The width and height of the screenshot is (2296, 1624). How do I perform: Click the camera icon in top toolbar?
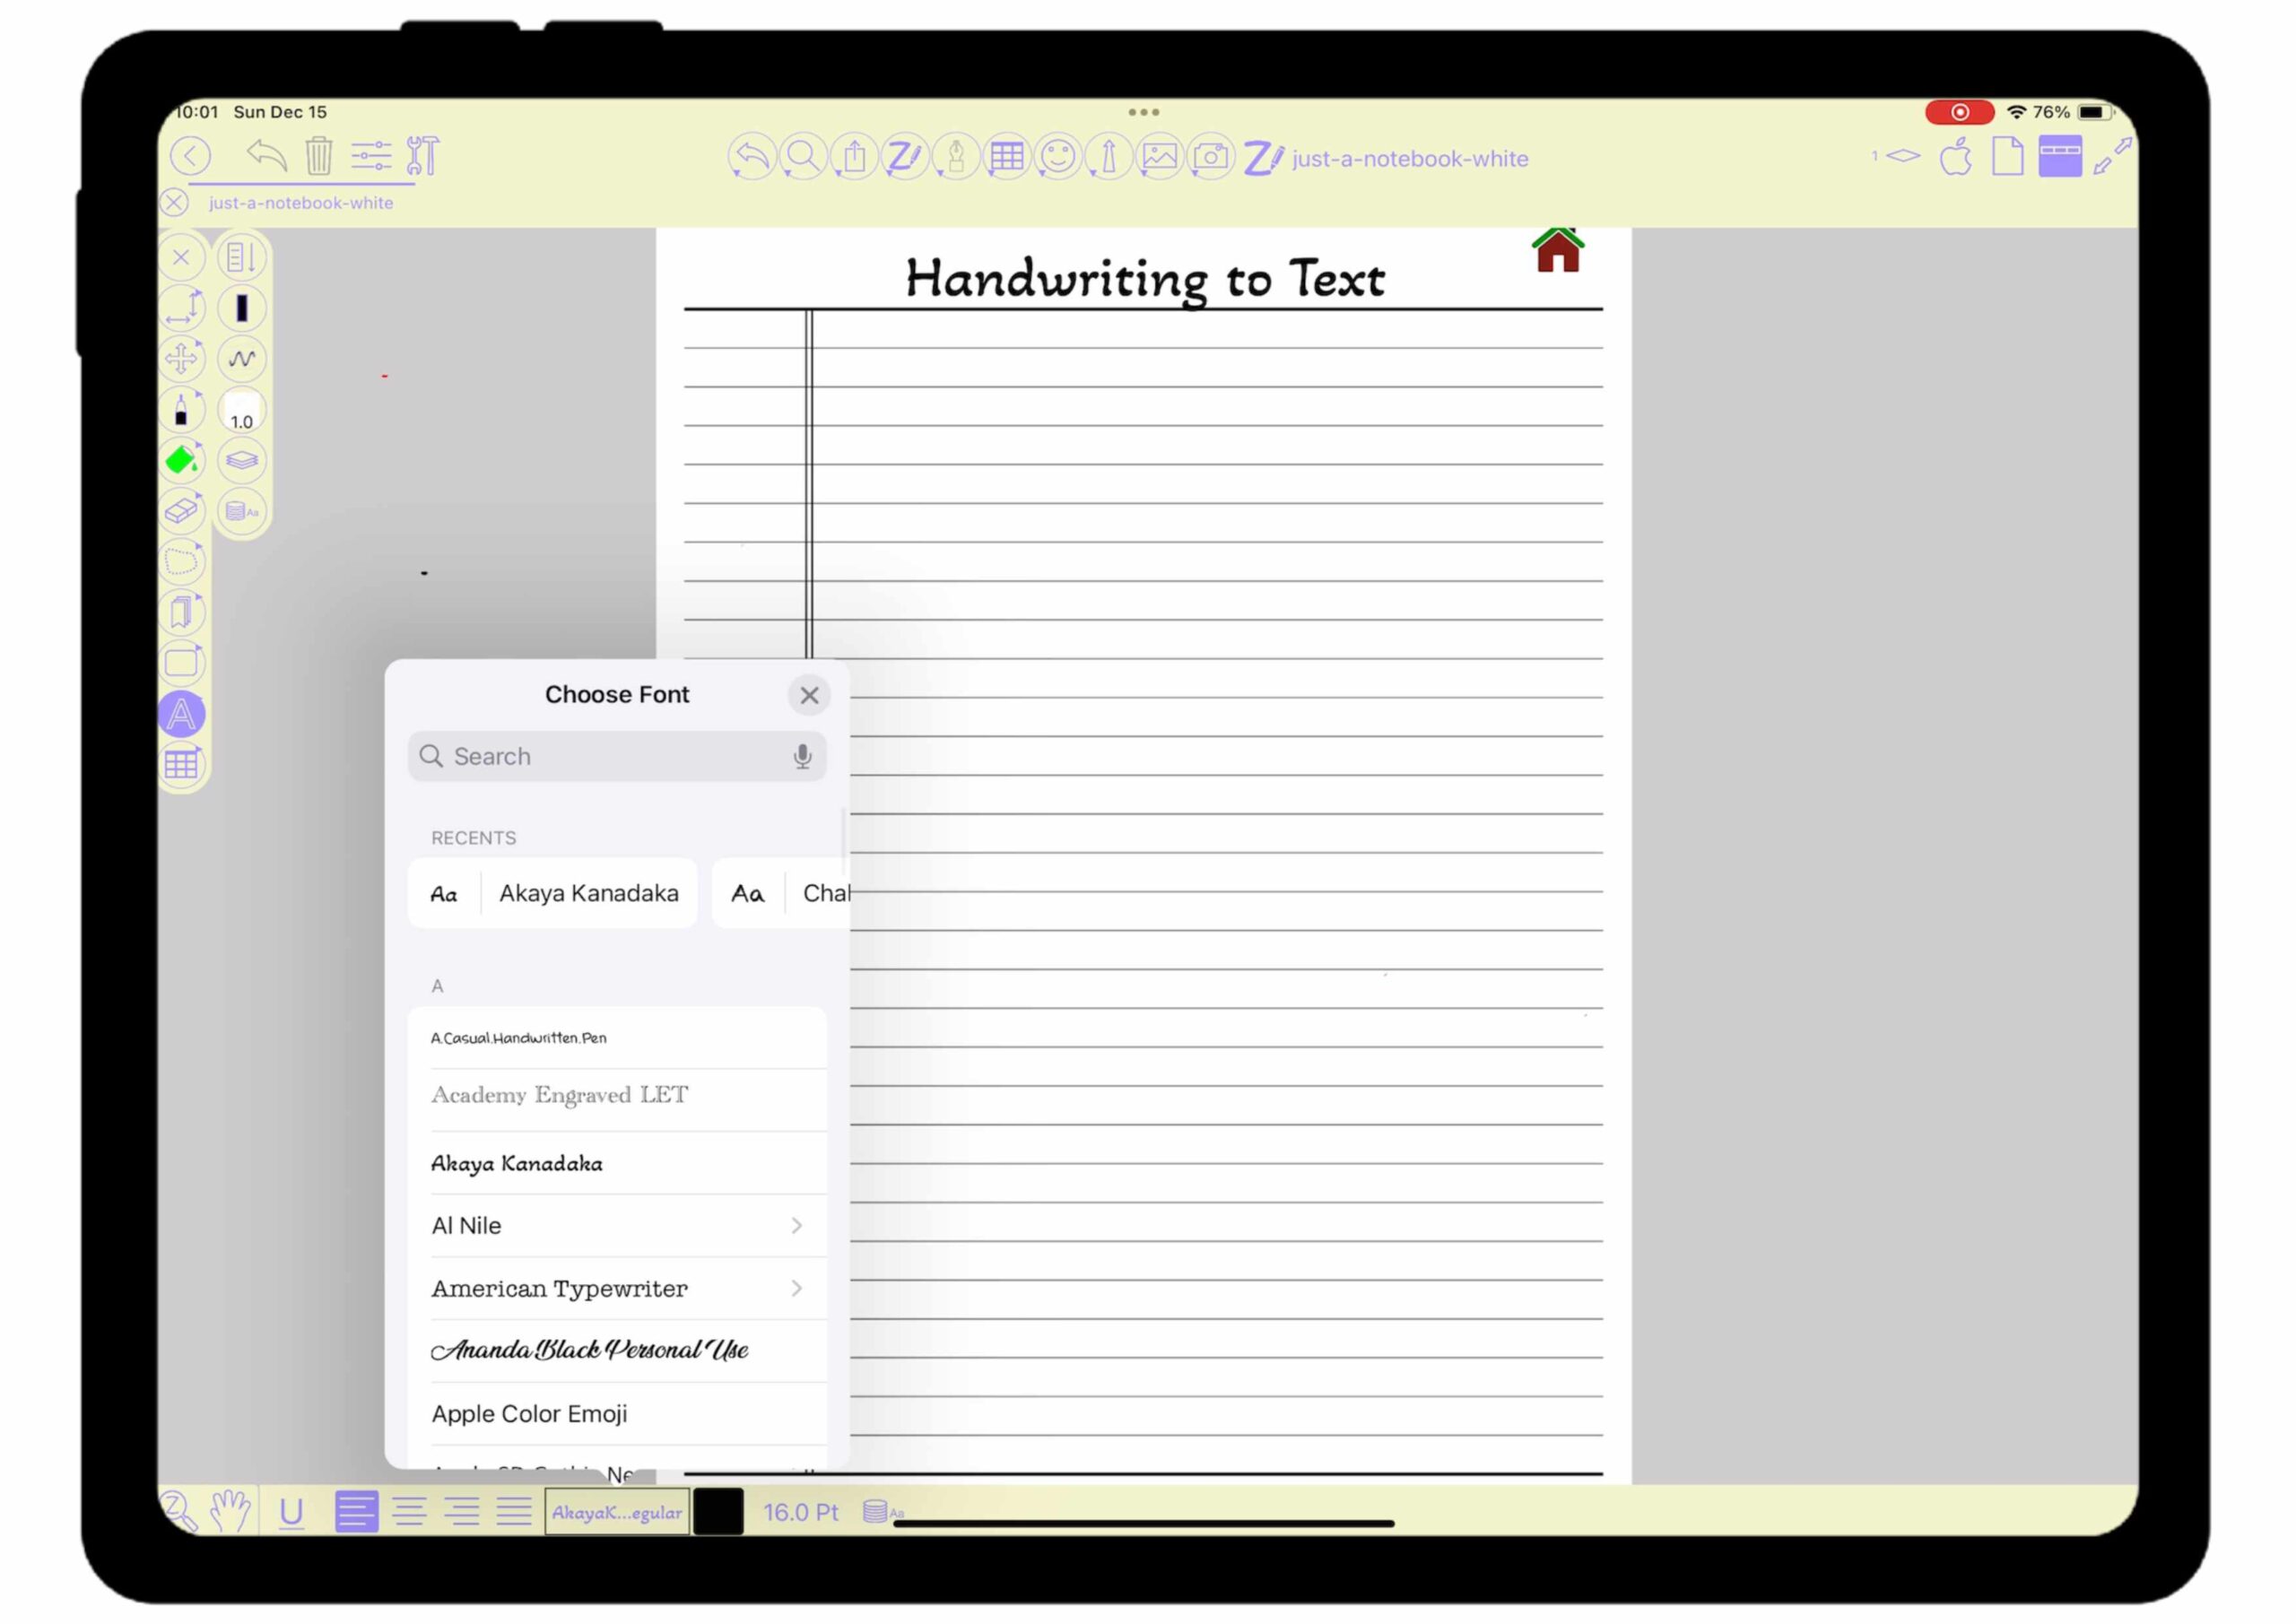[1211, 157]
